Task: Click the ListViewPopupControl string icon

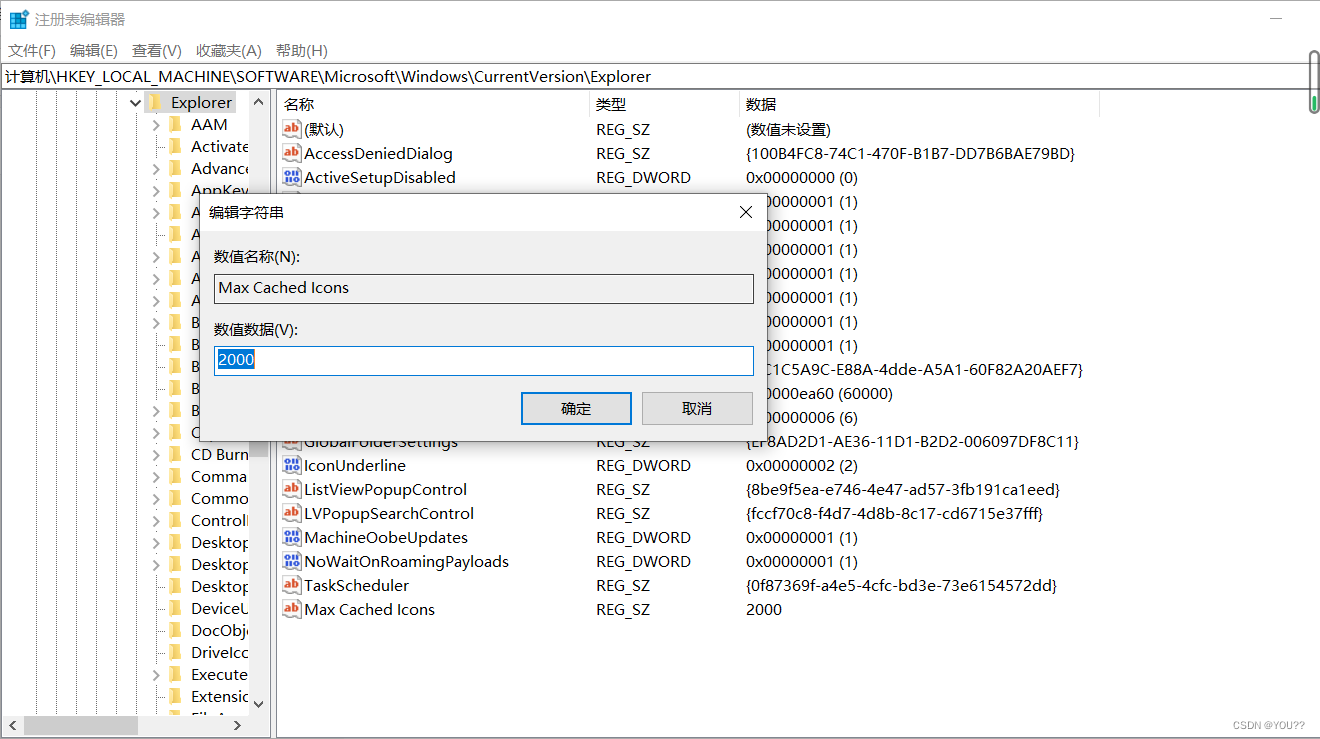Action: tap(292, 489)
